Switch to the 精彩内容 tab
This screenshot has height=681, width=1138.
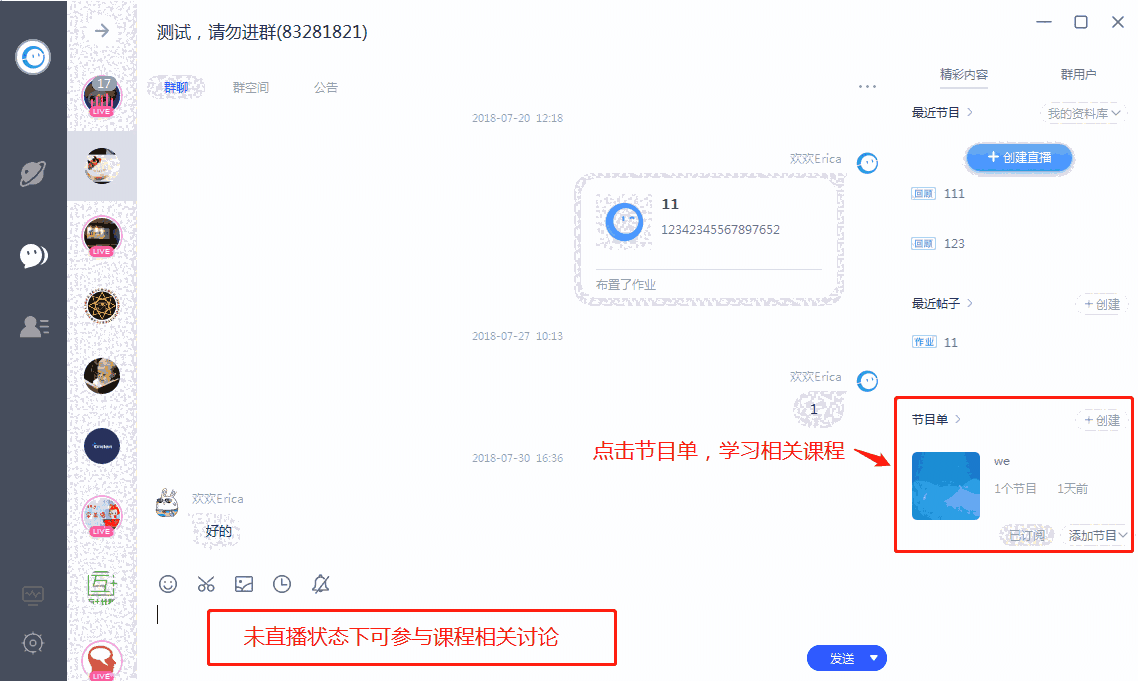[964, 75]
